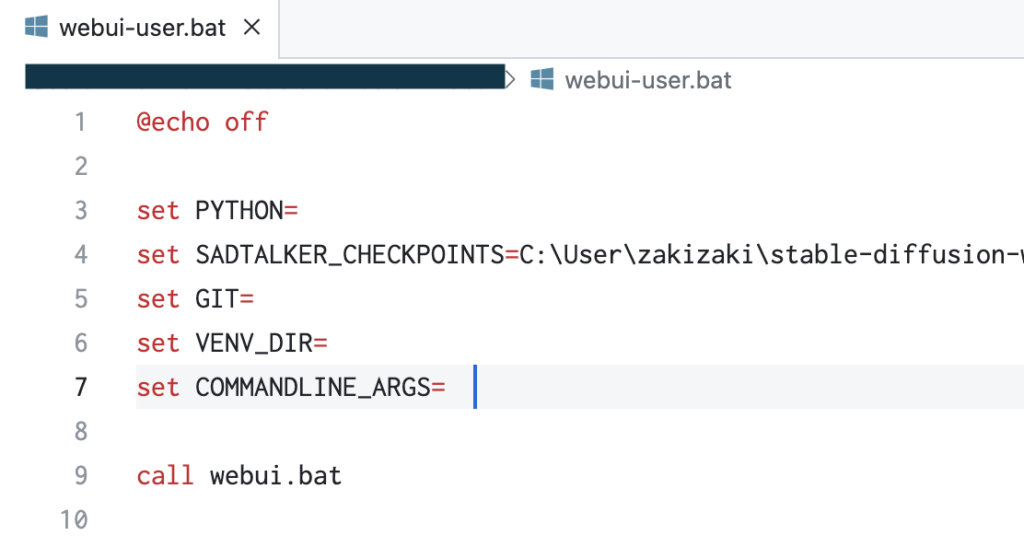1024x547 pixels.
Task: Expand the breadcrumb chevron arrow
Action: 512,79
